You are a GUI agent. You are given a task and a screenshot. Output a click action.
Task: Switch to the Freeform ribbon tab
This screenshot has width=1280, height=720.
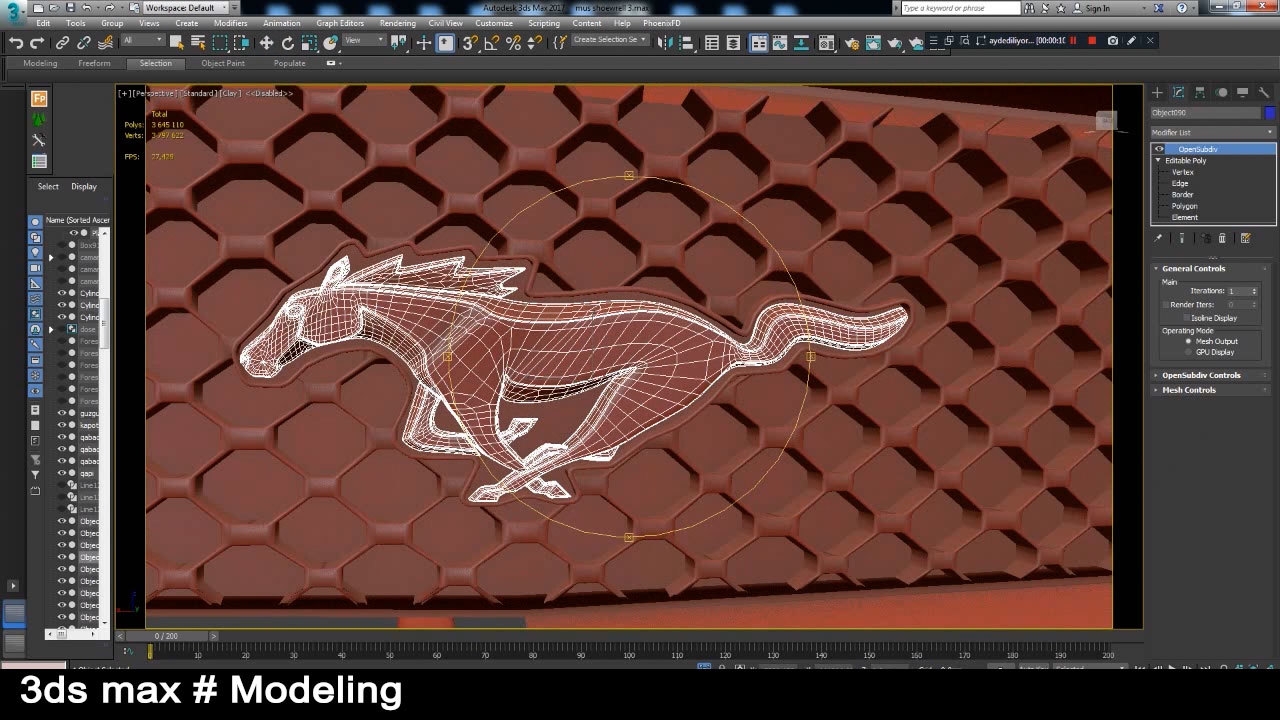(x=94, y=63)
